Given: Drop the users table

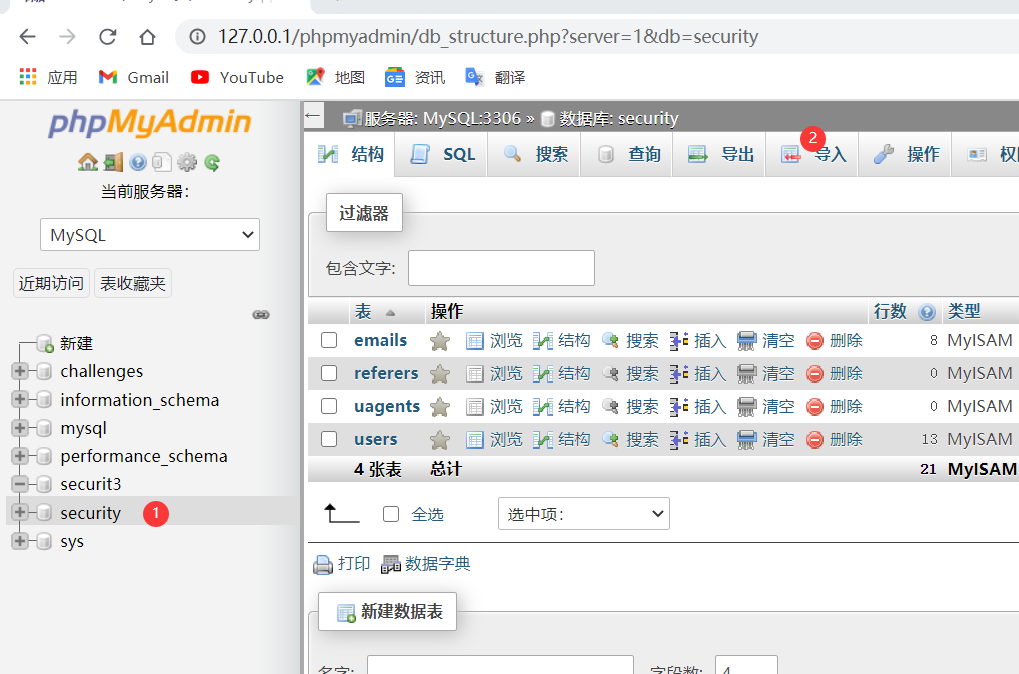Looking at the screenshot, I should [834, 440].
